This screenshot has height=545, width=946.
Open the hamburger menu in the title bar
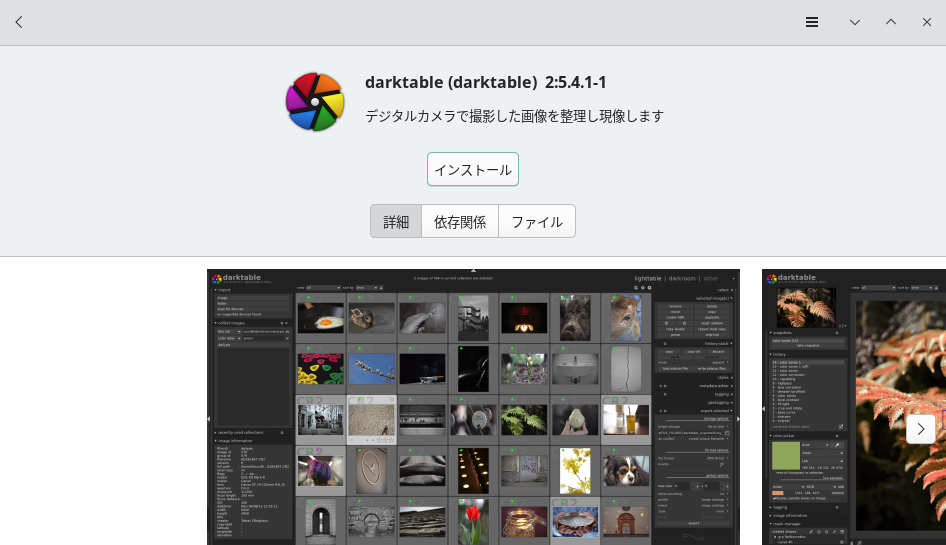coord(812,22)
